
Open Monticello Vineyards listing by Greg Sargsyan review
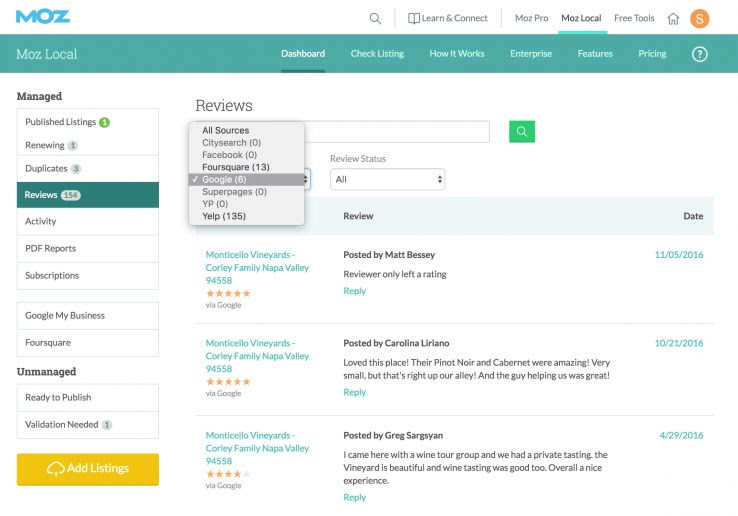pyautogui.click(x=257, y=448)
